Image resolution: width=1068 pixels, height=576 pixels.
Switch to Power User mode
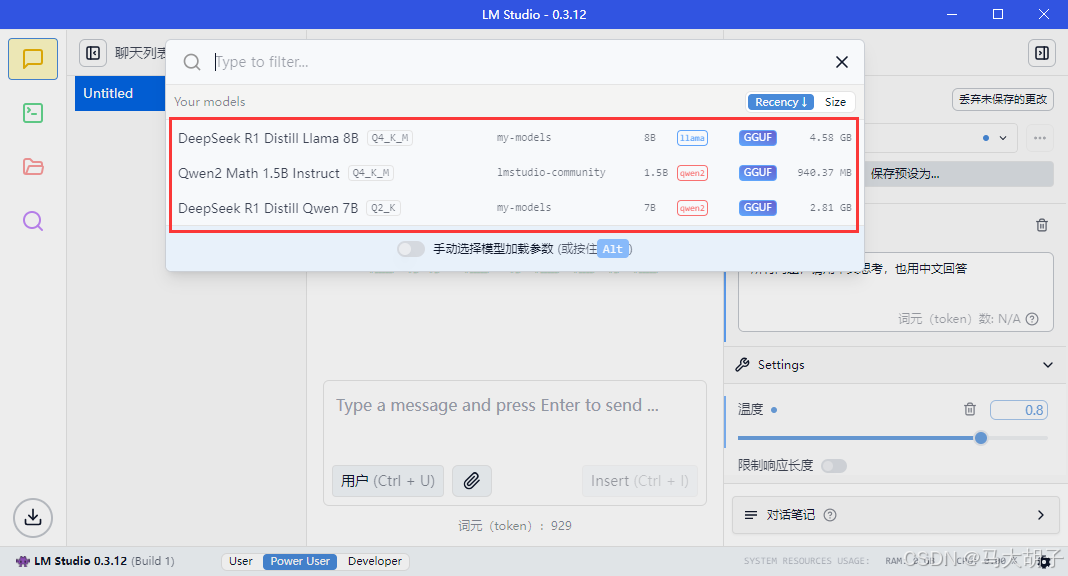[300, 561]
